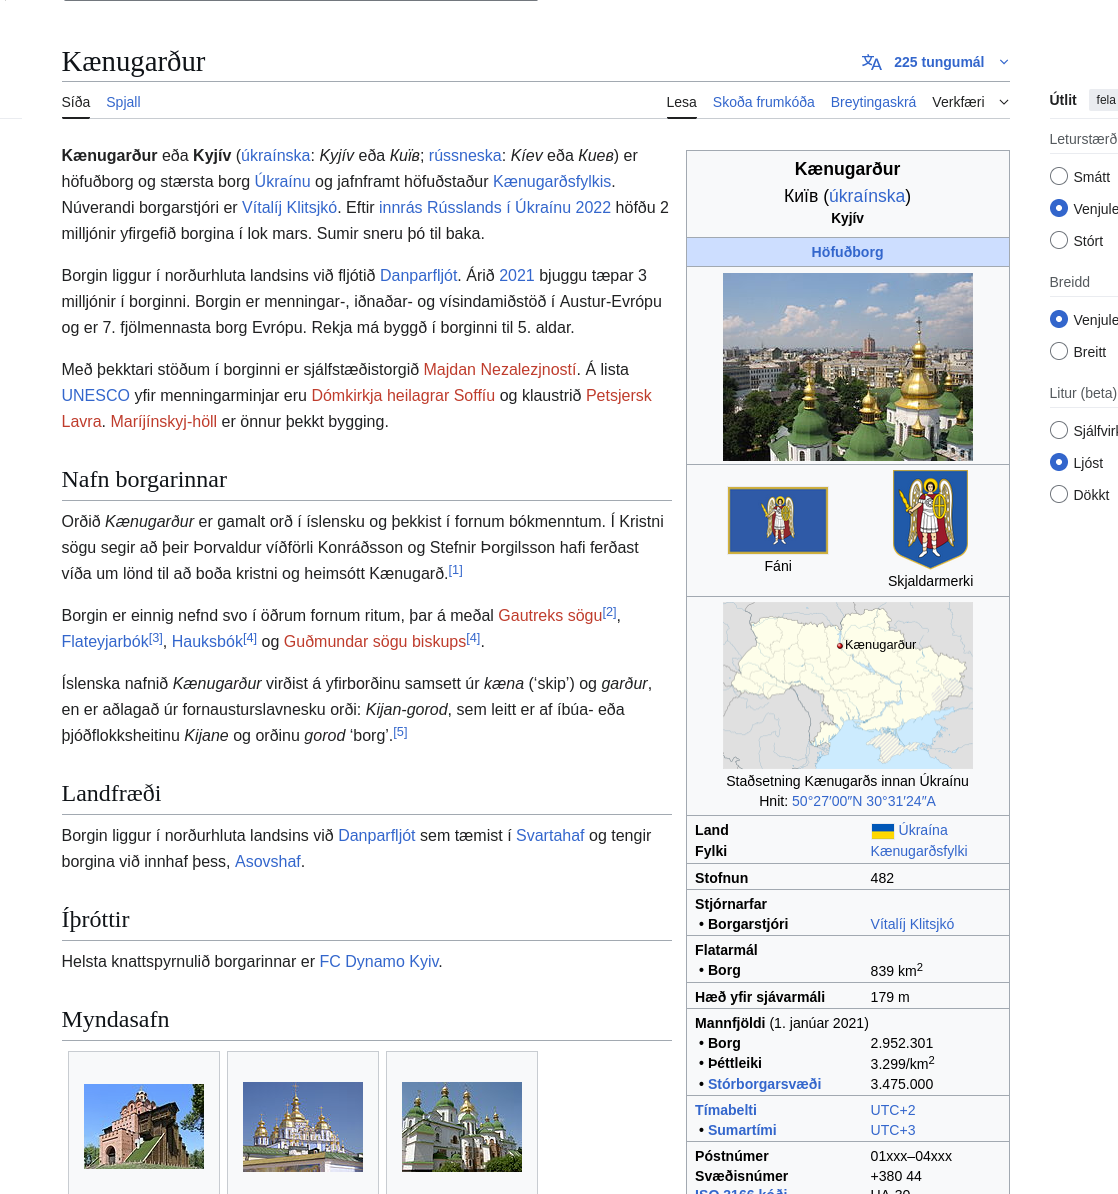Select the Smátt text size radio
This screenshot has height=1194, width=1118.
point(1059,177)
